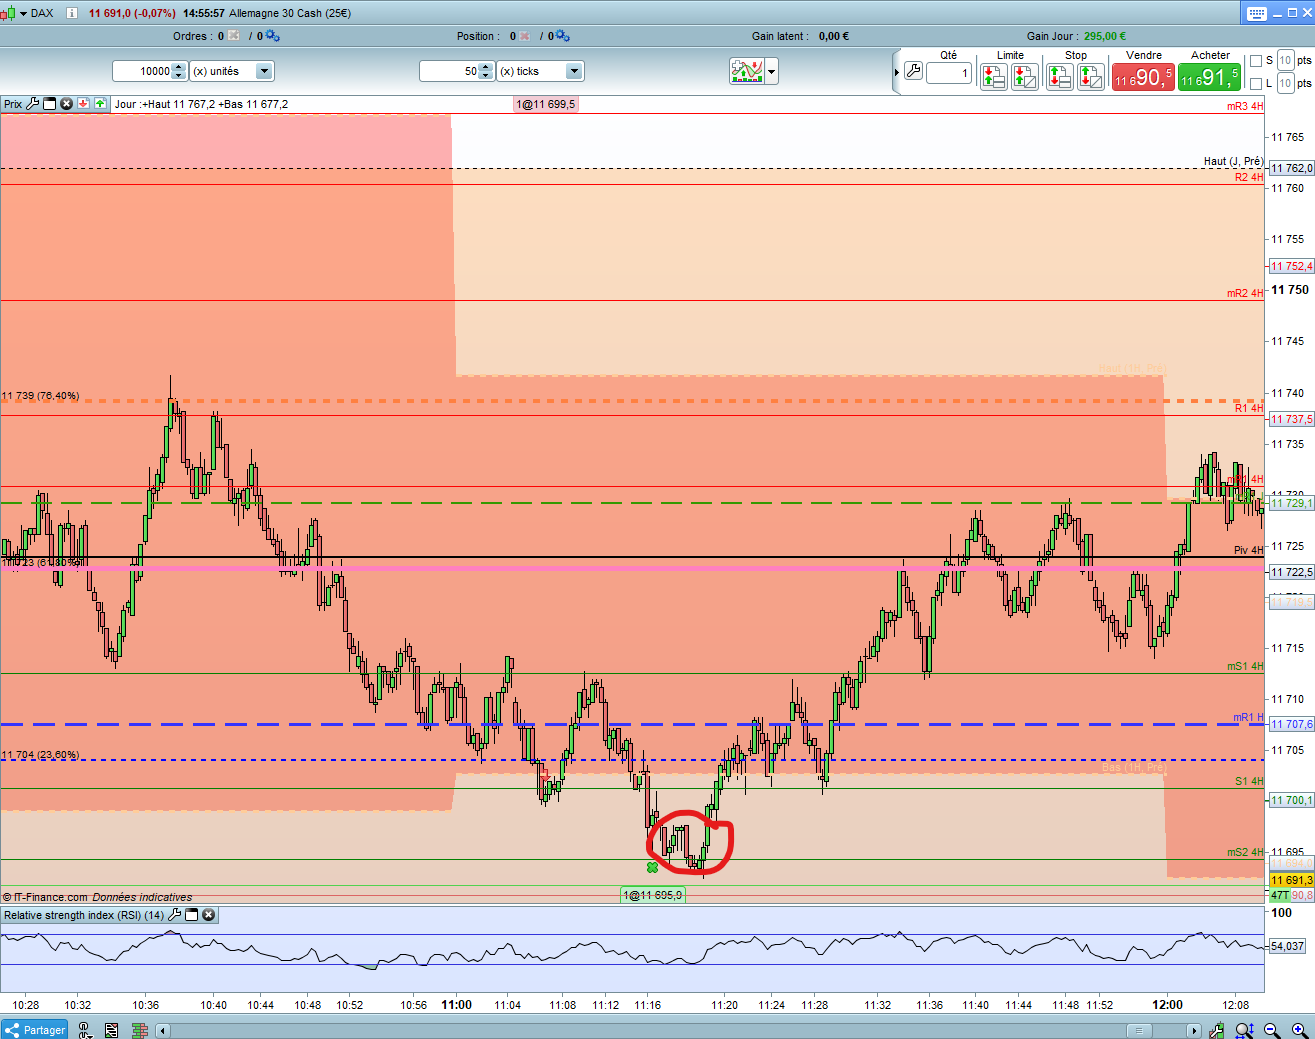Adjust the 50 ticks spinner
Image resolution: width=1315 pixels, height=1039 pixels.
tap(486, 71)
